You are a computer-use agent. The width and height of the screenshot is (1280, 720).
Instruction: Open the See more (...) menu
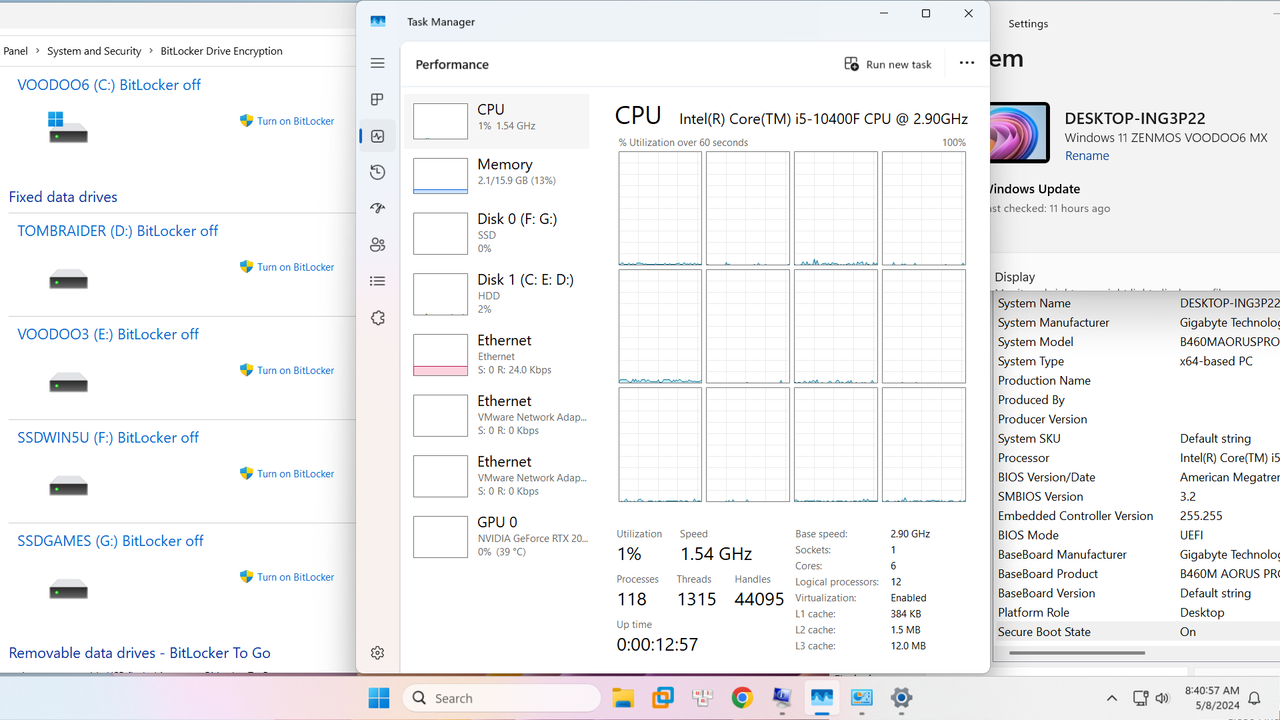[966, 63]
